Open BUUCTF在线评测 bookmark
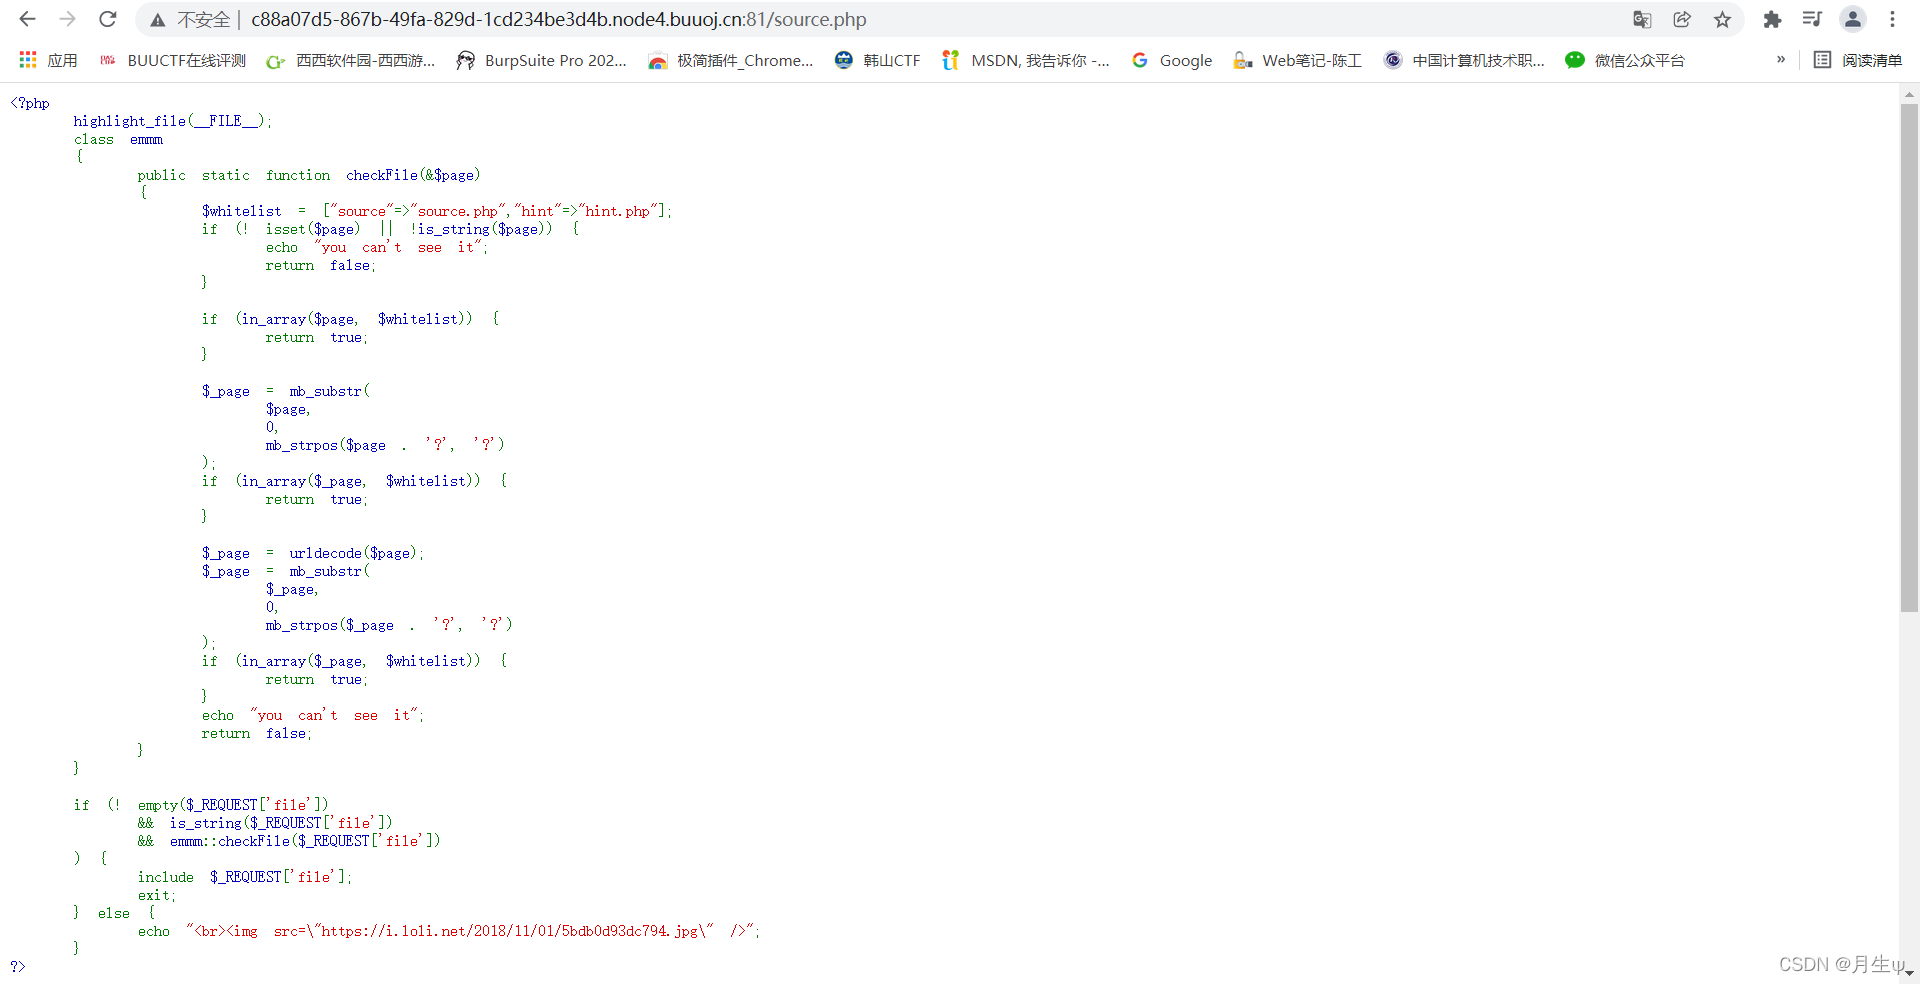Screen dimensions: 1920x984 tap(173, 60)
